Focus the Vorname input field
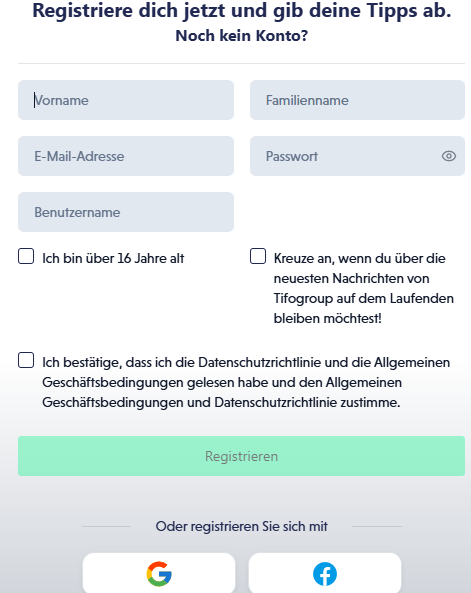 [x=126, y=100]
